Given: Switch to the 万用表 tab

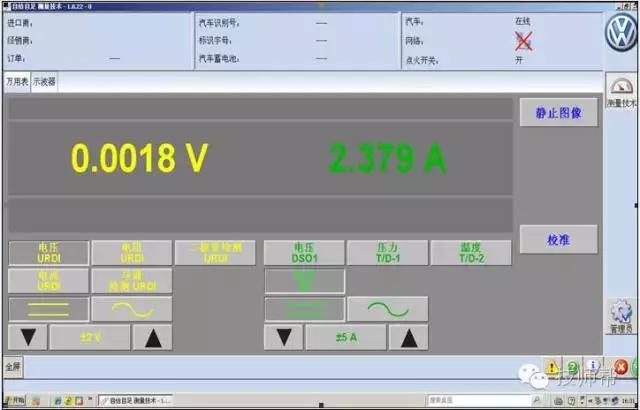Looking at the screenshot, I should click(x=17, y=82).
